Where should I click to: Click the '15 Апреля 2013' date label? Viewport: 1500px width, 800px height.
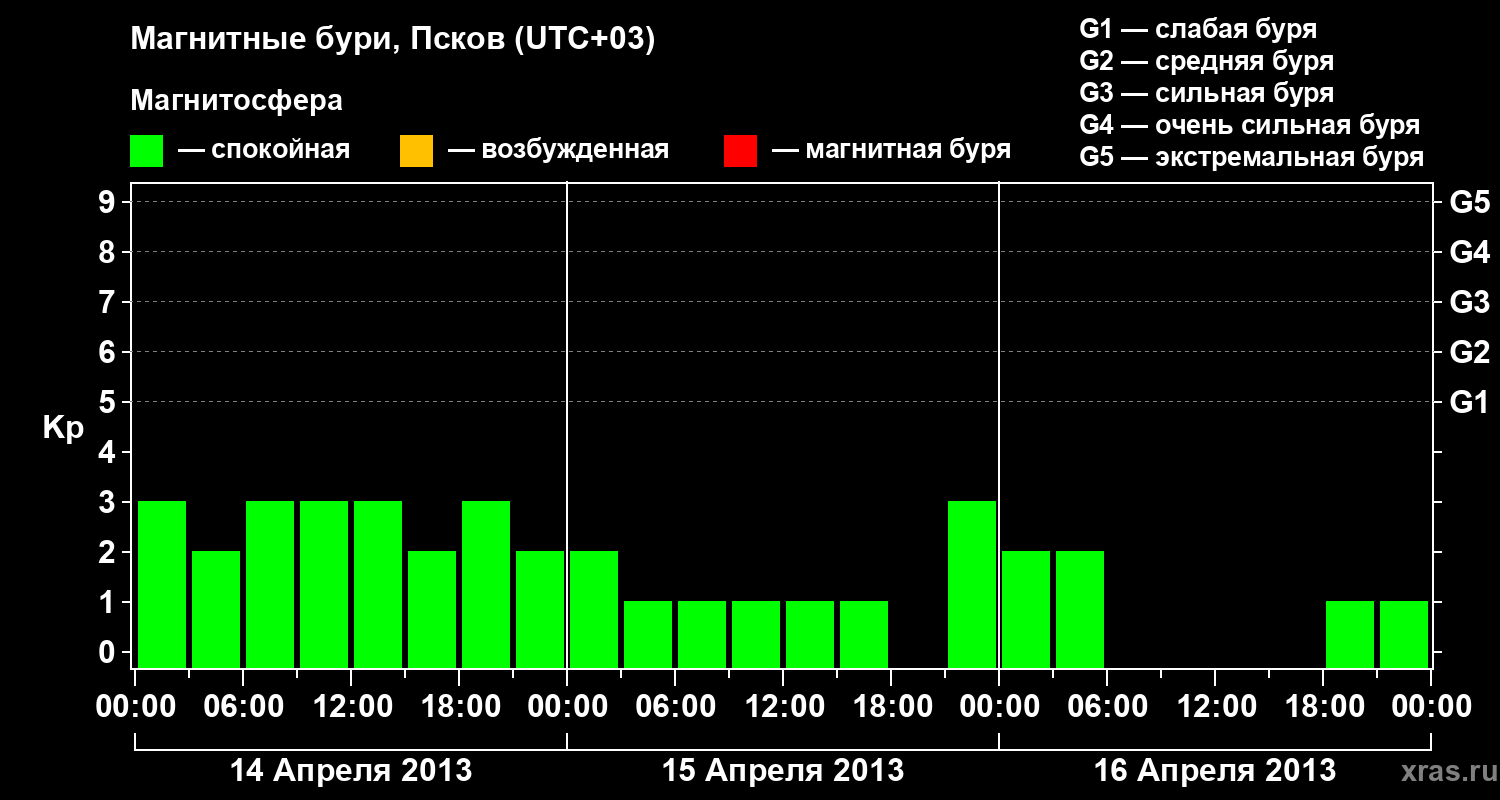783,770
